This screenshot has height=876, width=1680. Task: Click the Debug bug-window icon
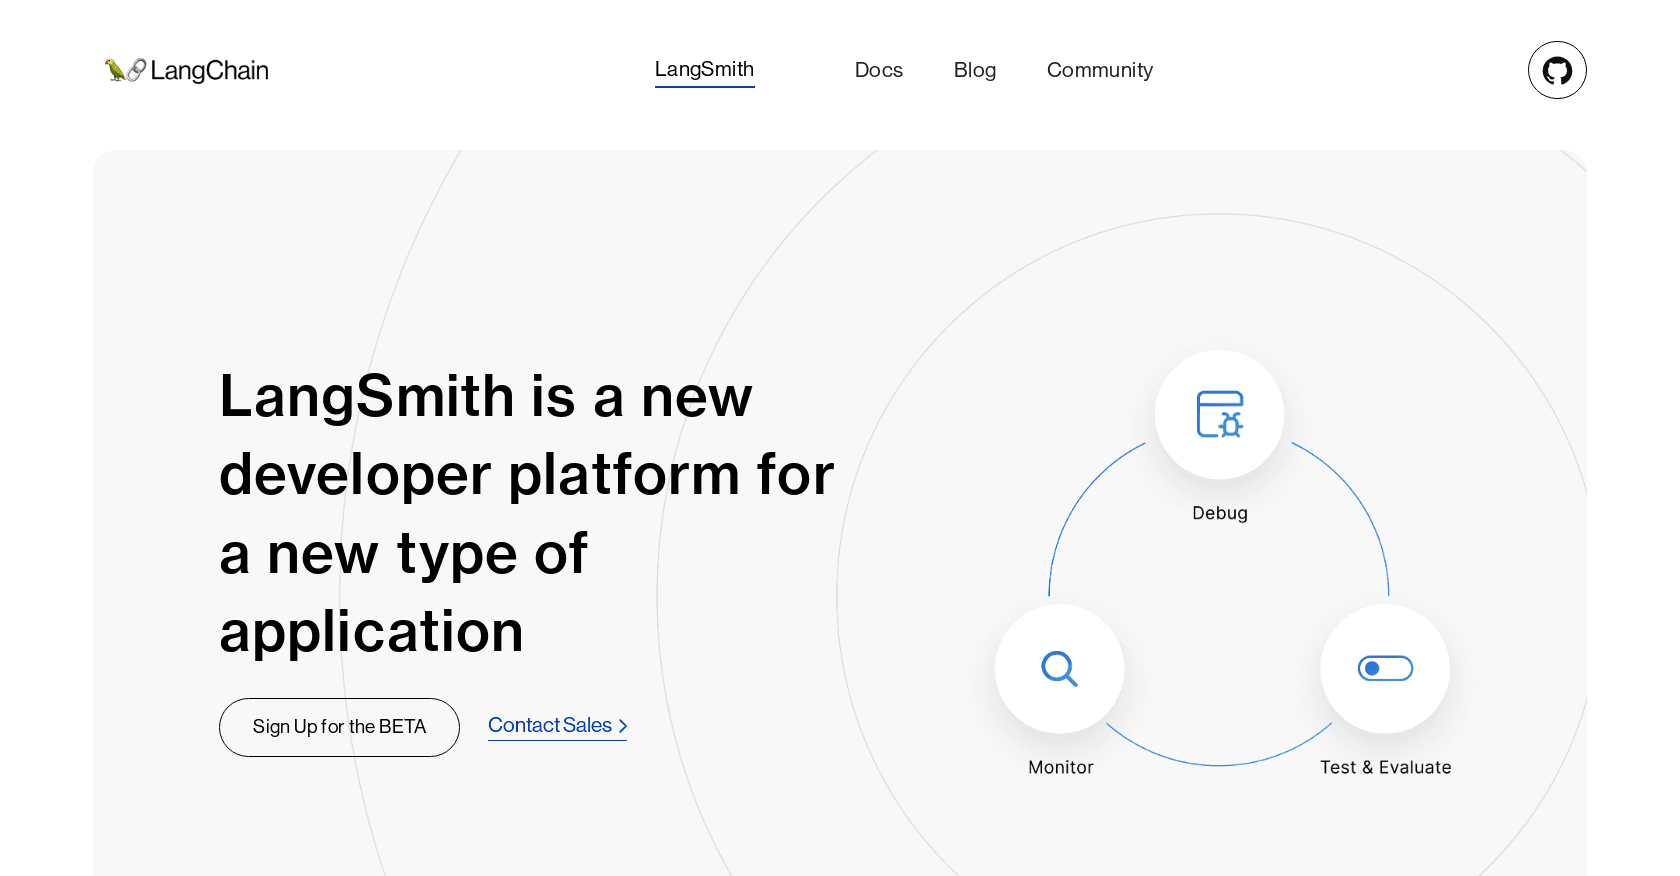pyautogui.click(x=1220, y=414)
